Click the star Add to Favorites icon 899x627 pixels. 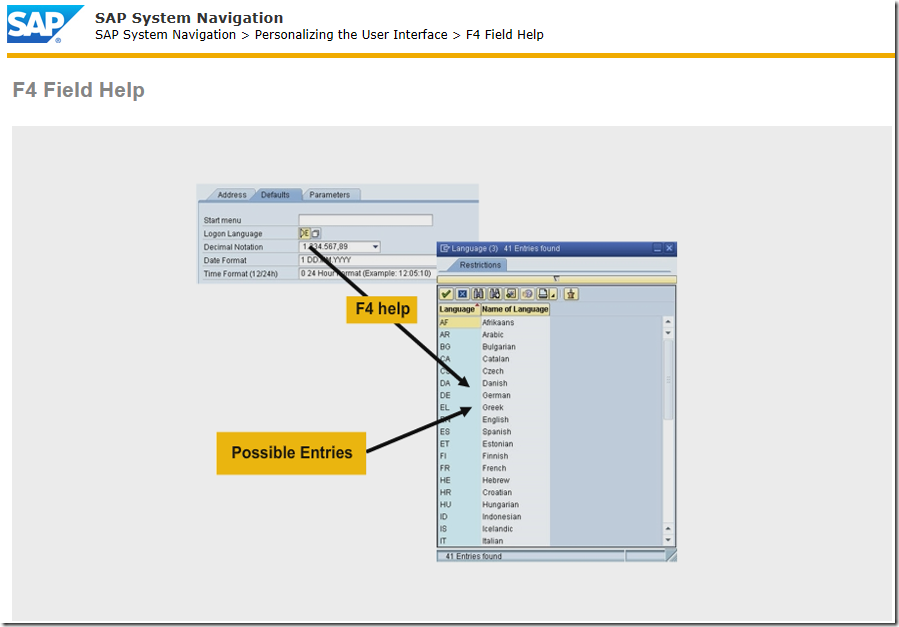[570, 294]
